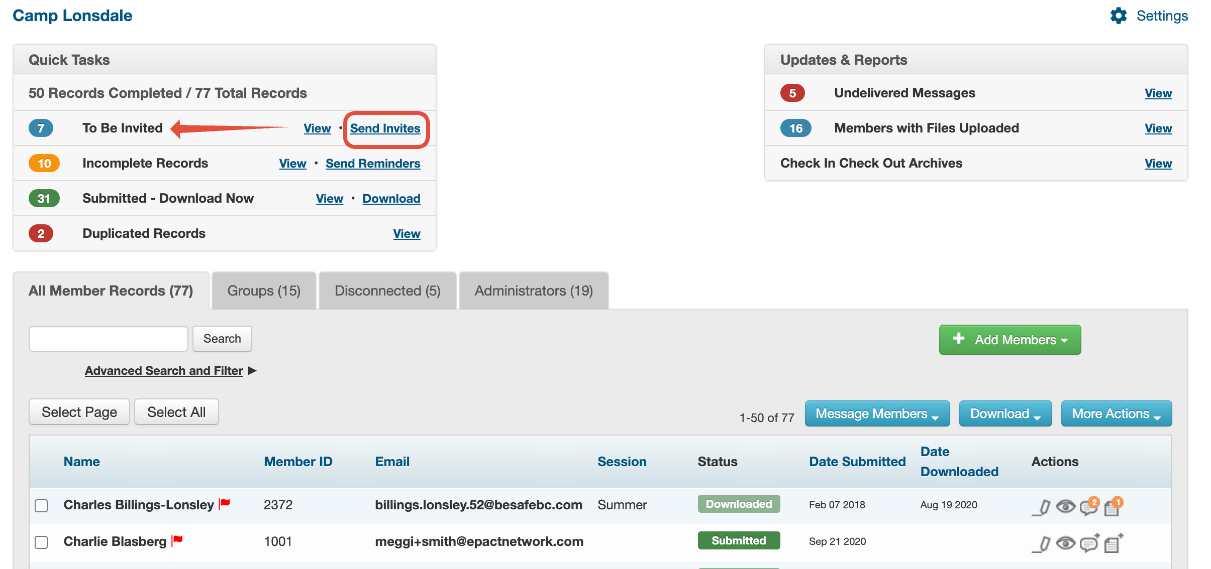View the Duplicated Records
This screenshot has height=569, width=1211.
[x=407, y=233]
